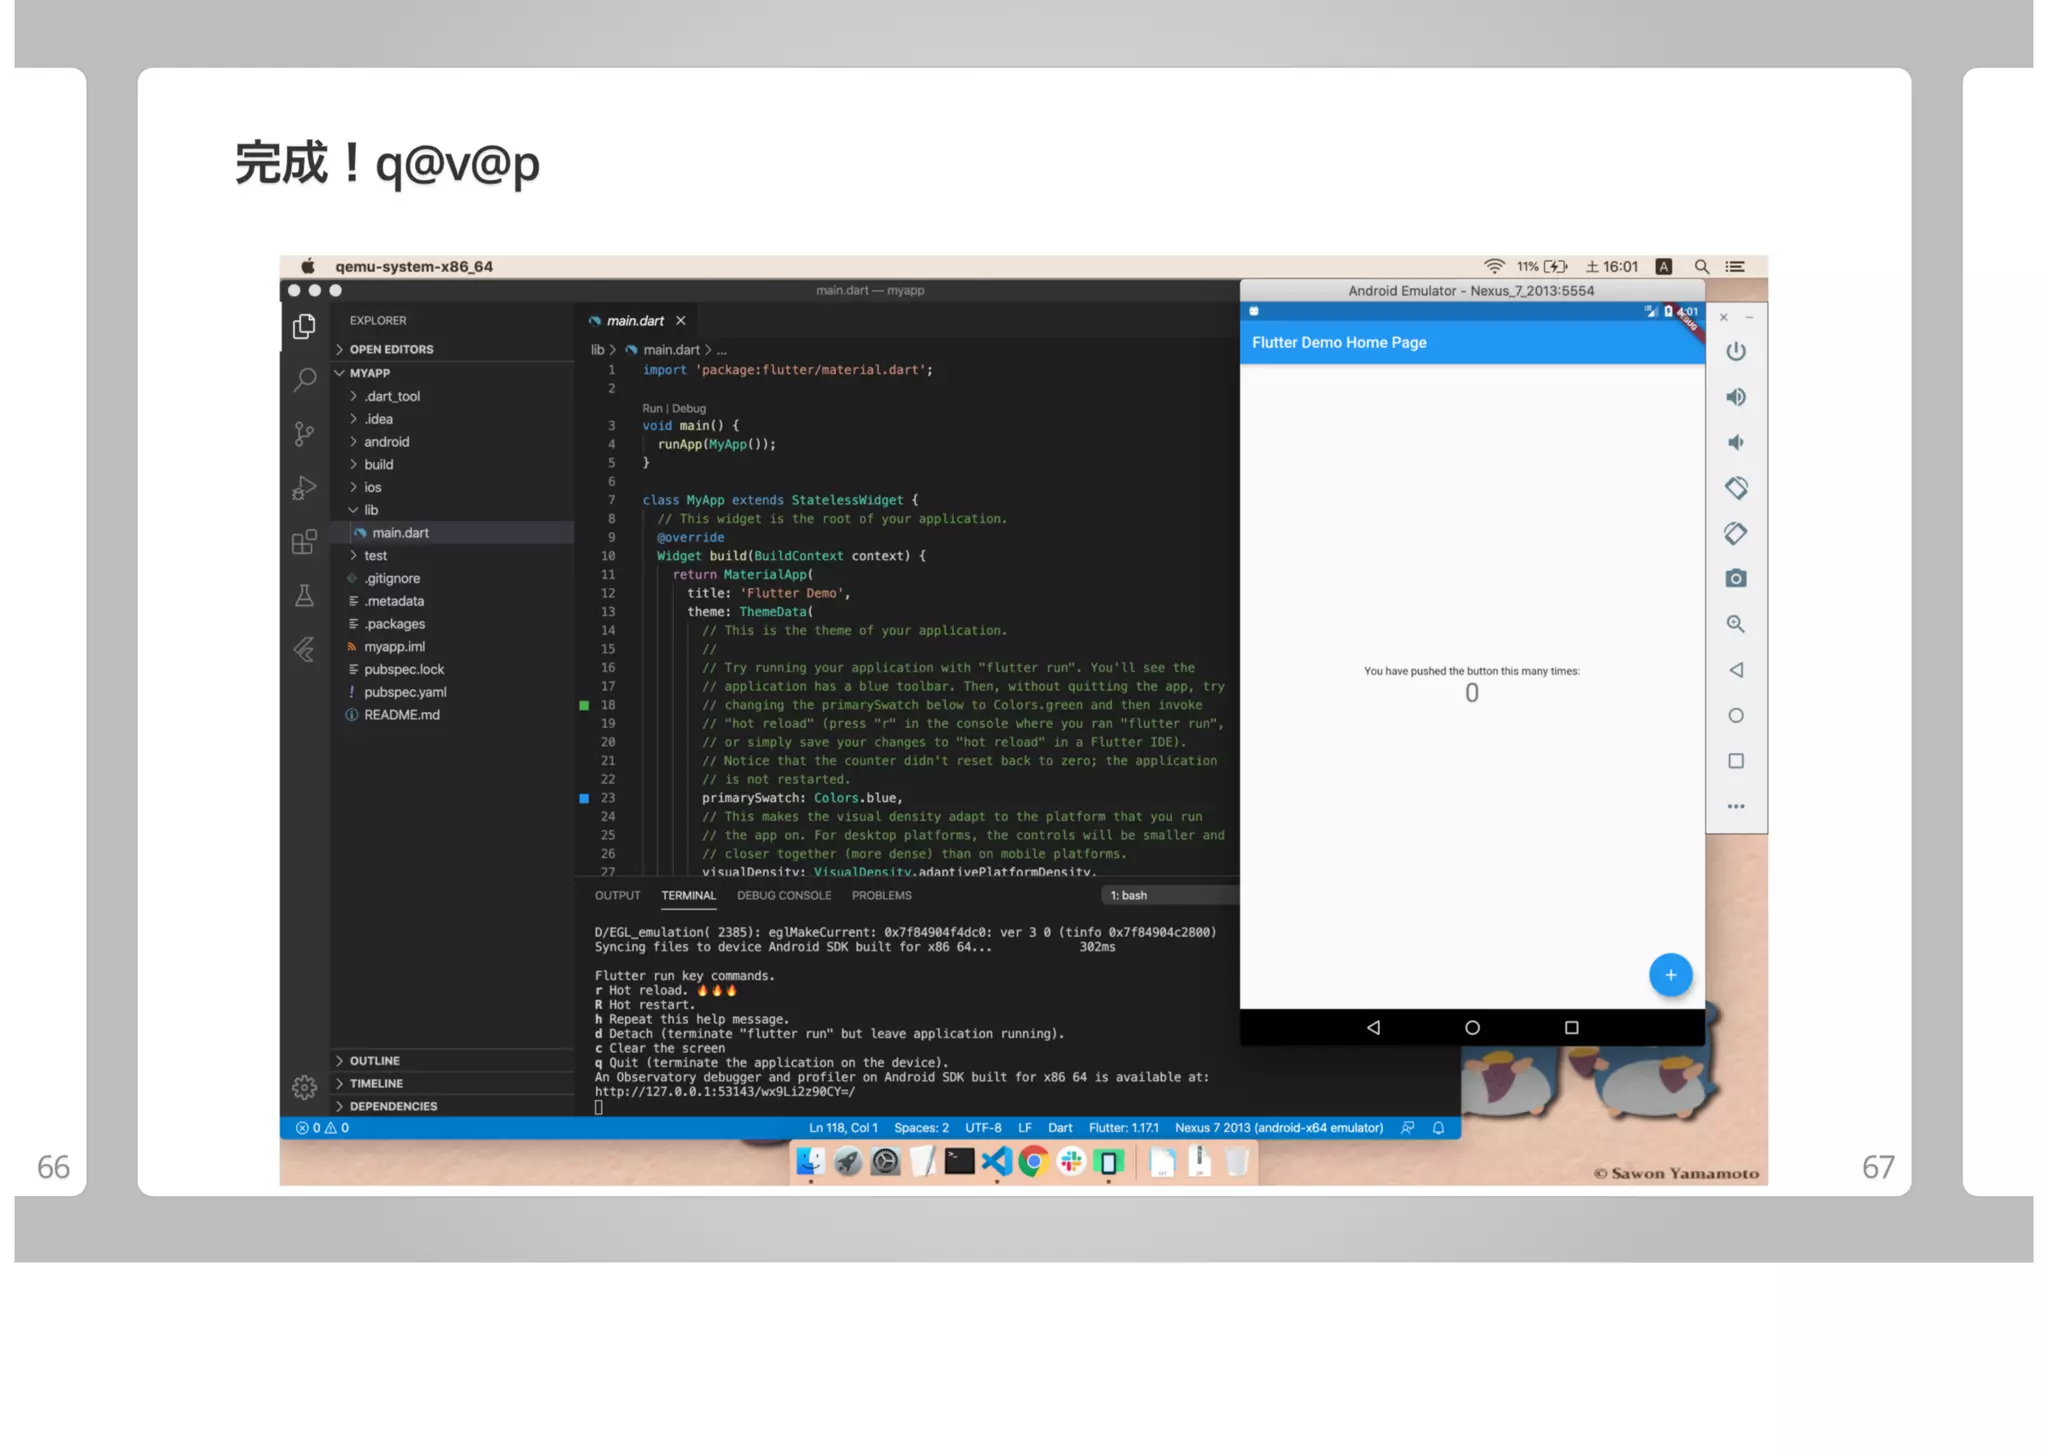Screen dimensions: 2048x1449
Task: Open main.dart in the file tree
Action: (452, 533)
